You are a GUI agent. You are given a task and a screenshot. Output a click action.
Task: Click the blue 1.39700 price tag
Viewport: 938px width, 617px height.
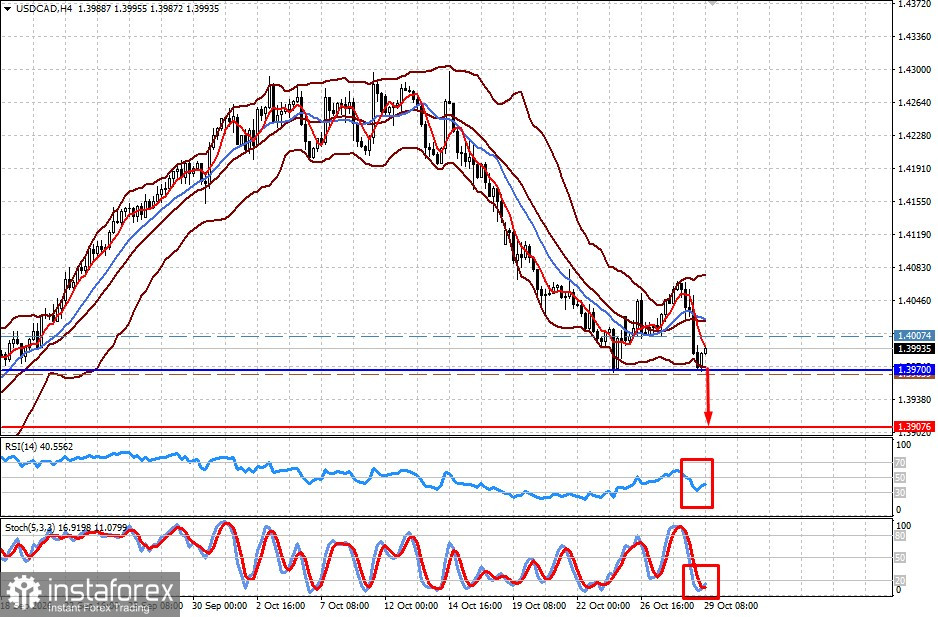click(915, 370)
